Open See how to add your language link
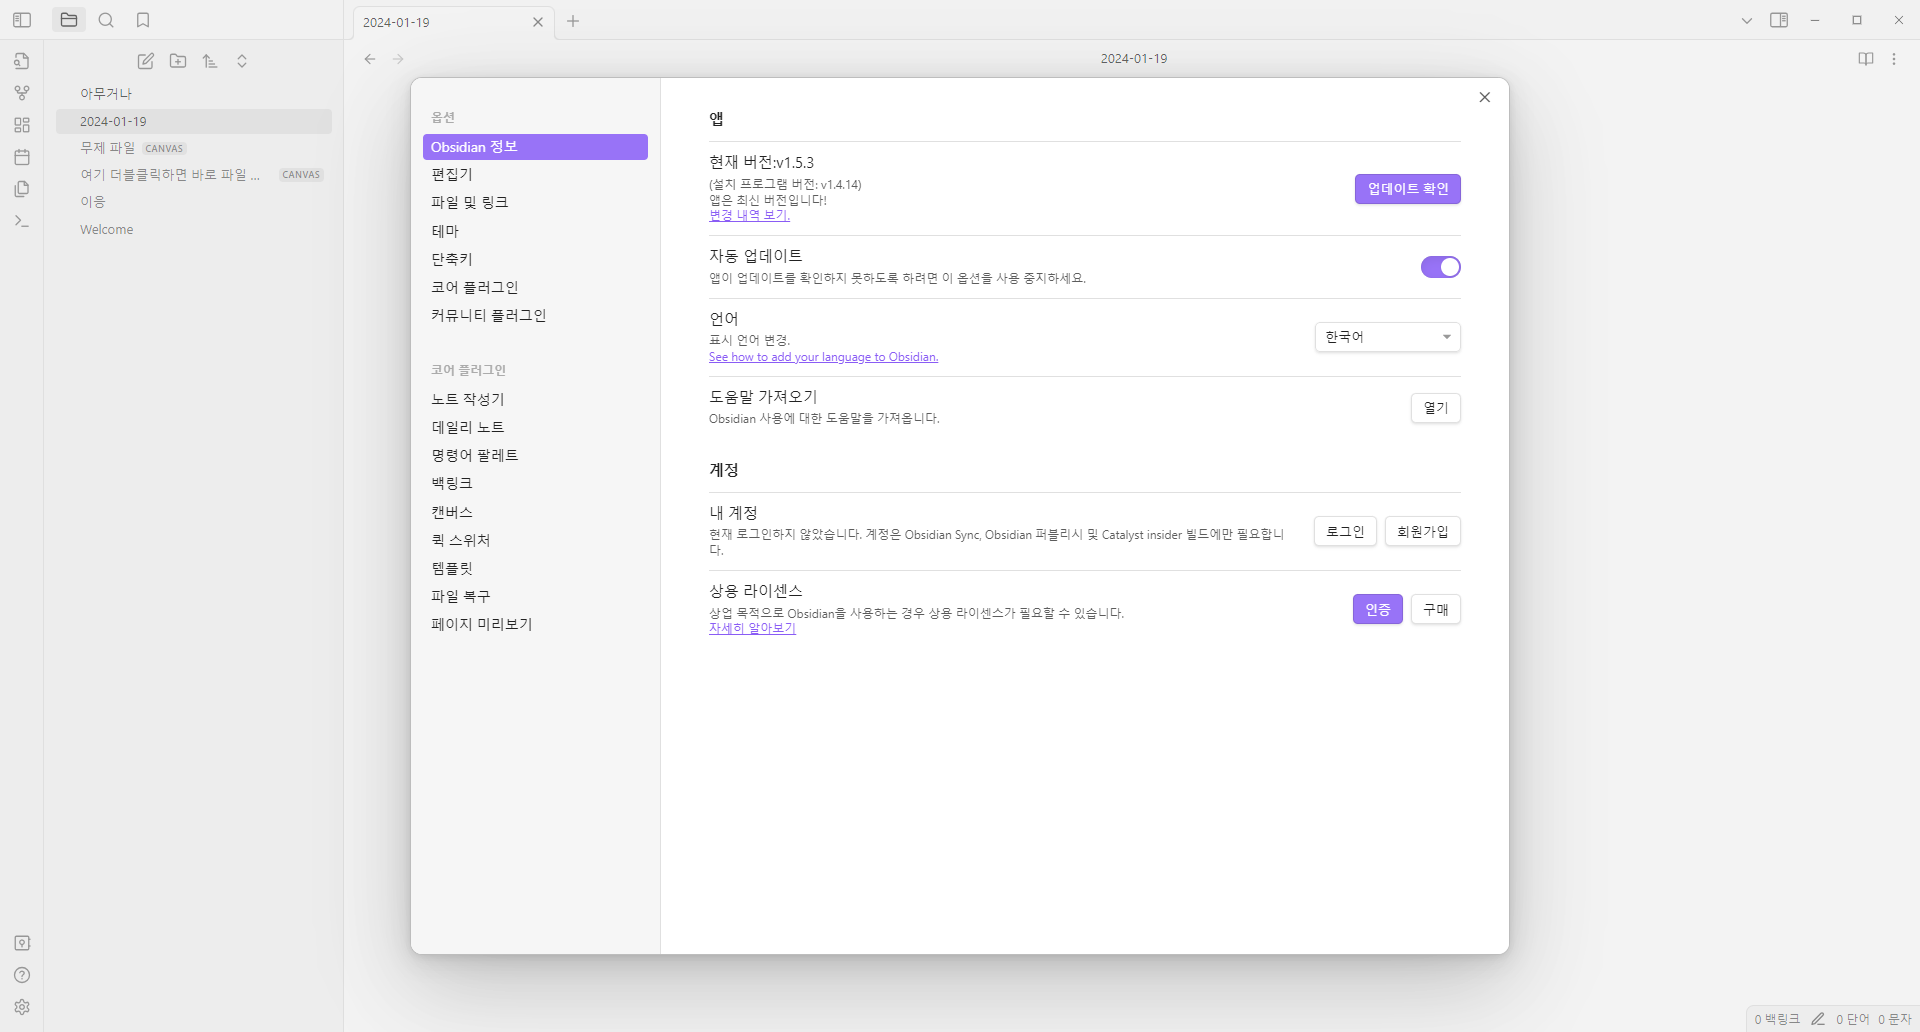 click(x=823, y=357)
